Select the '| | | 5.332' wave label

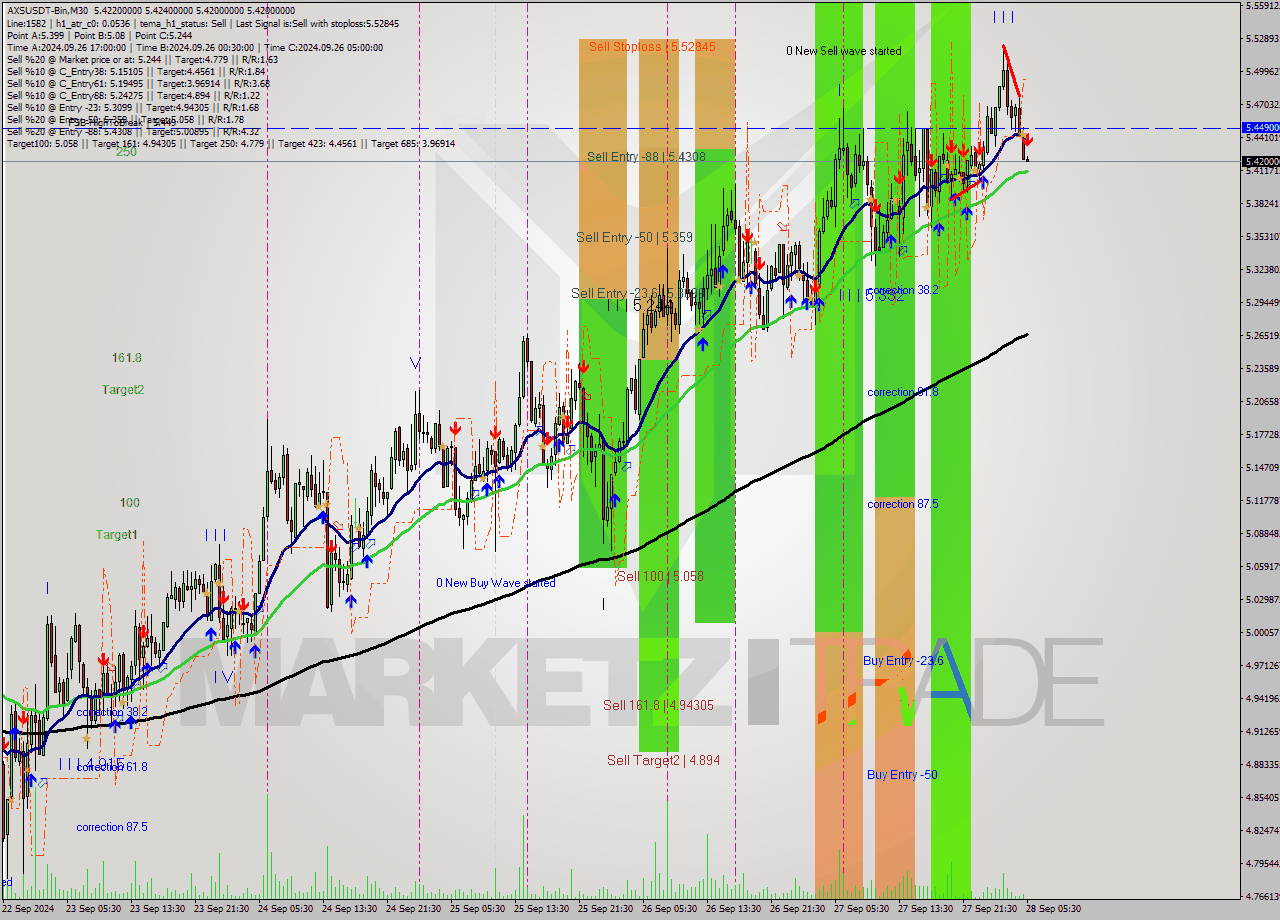tap(871, 295)
